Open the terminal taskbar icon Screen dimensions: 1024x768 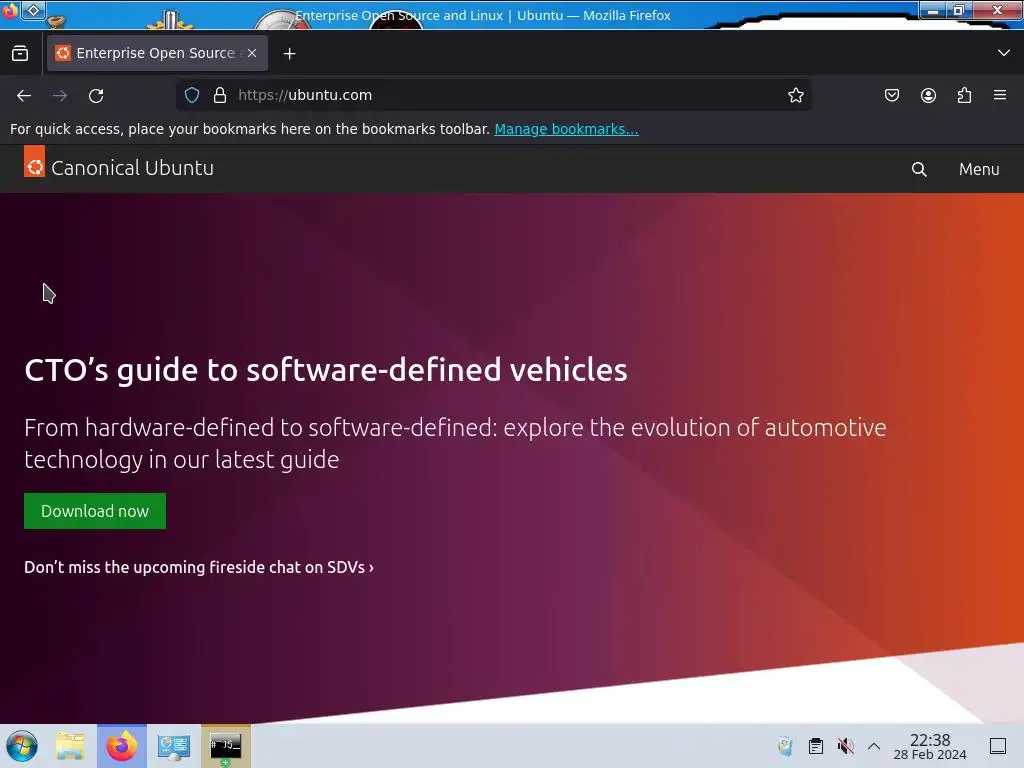225,746
